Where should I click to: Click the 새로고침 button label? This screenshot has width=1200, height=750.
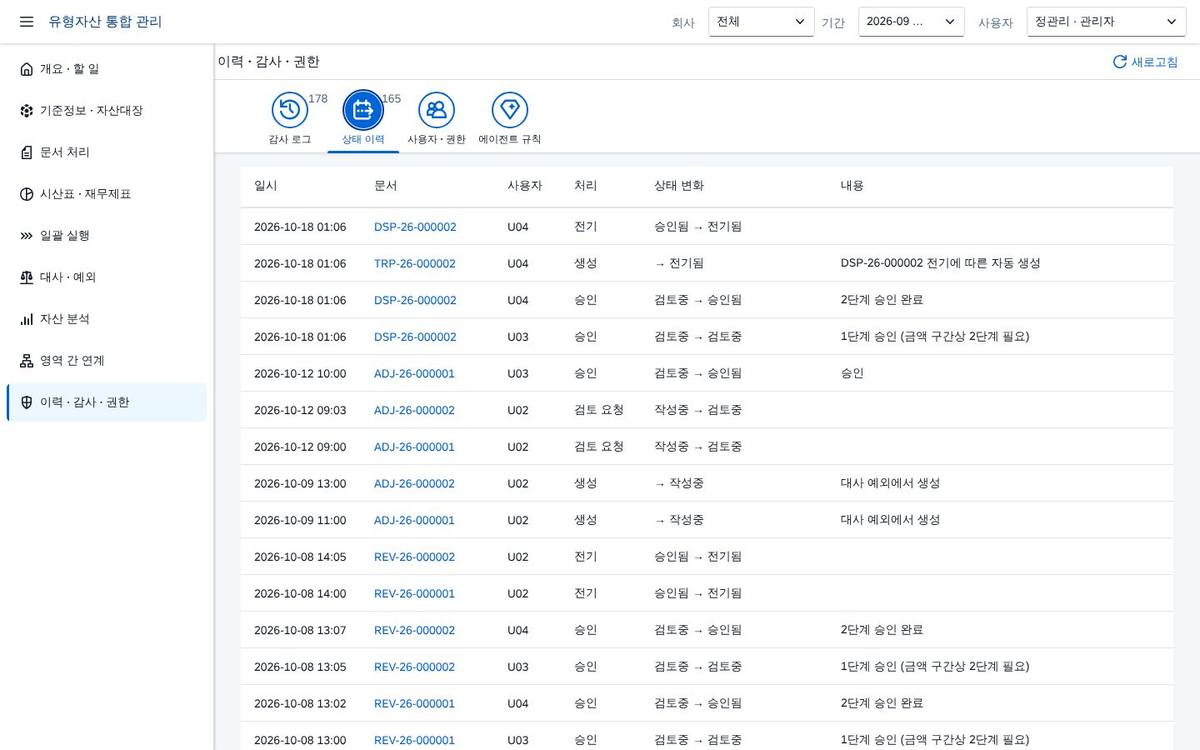[1154, 62]
